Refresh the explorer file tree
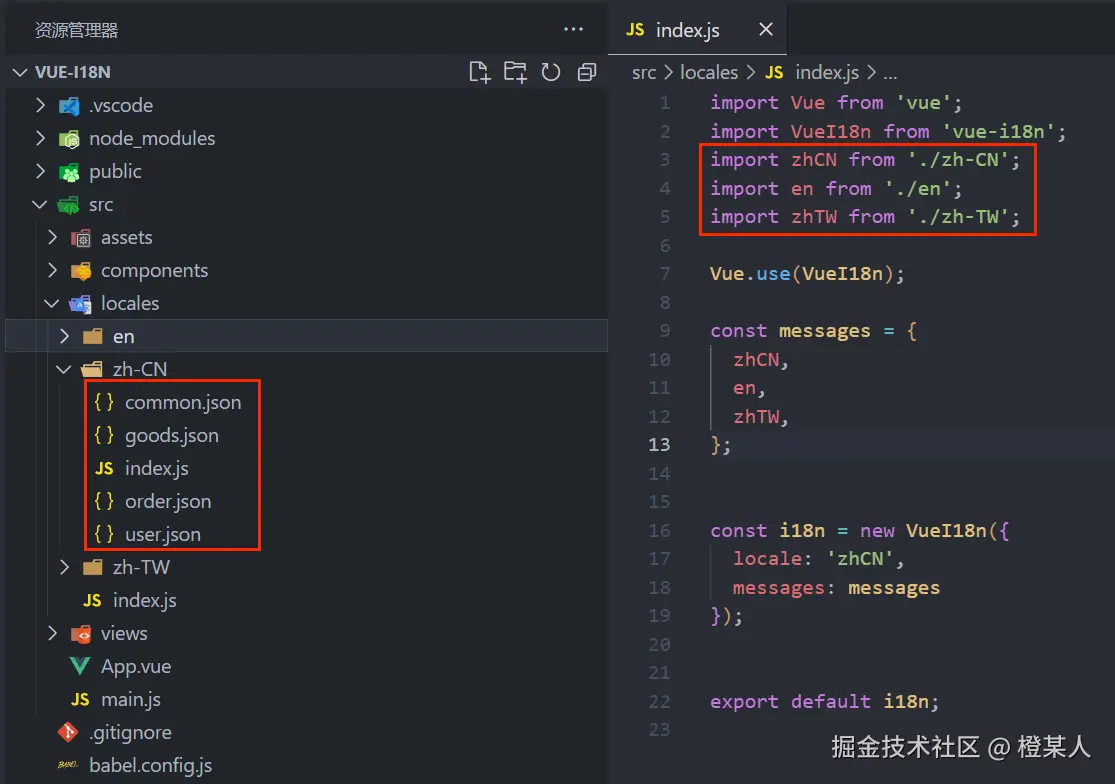Viewport: 1115px width, 784px height. tap(550, 72)
